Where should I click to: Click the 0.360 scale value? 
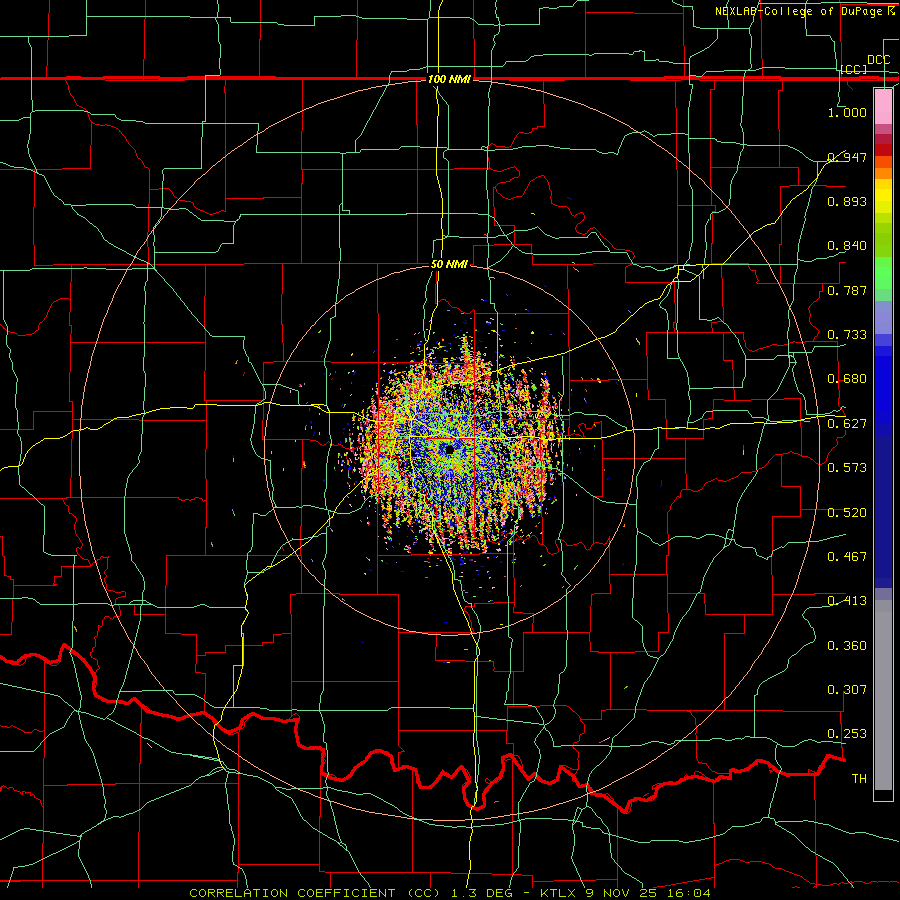[x=847, y=646]
